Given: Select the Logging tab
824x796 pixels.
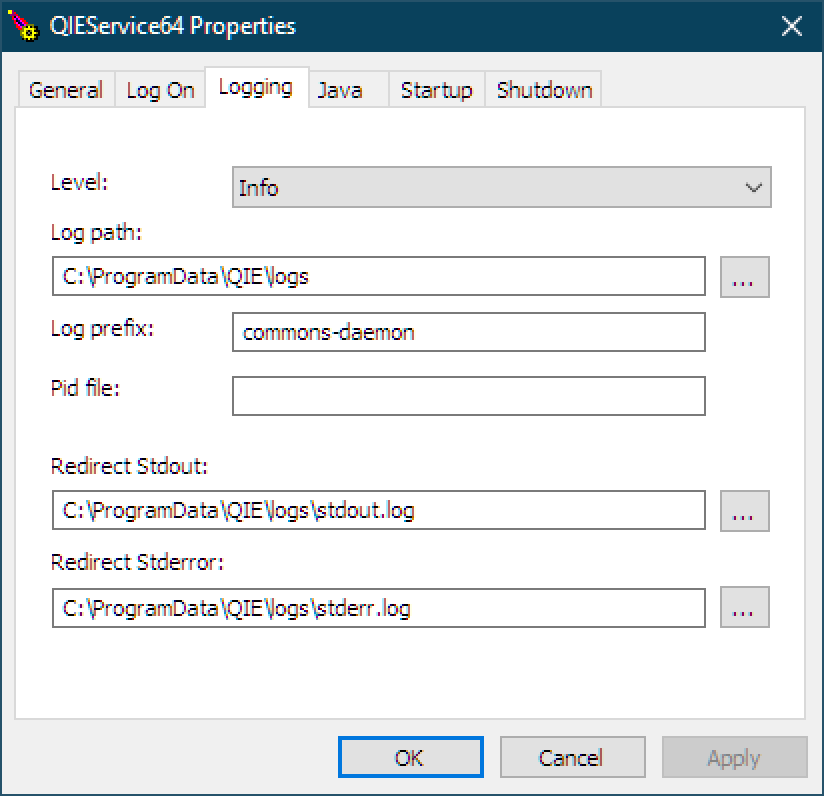Looking at the screenshot, I should [x=256, y=87].
